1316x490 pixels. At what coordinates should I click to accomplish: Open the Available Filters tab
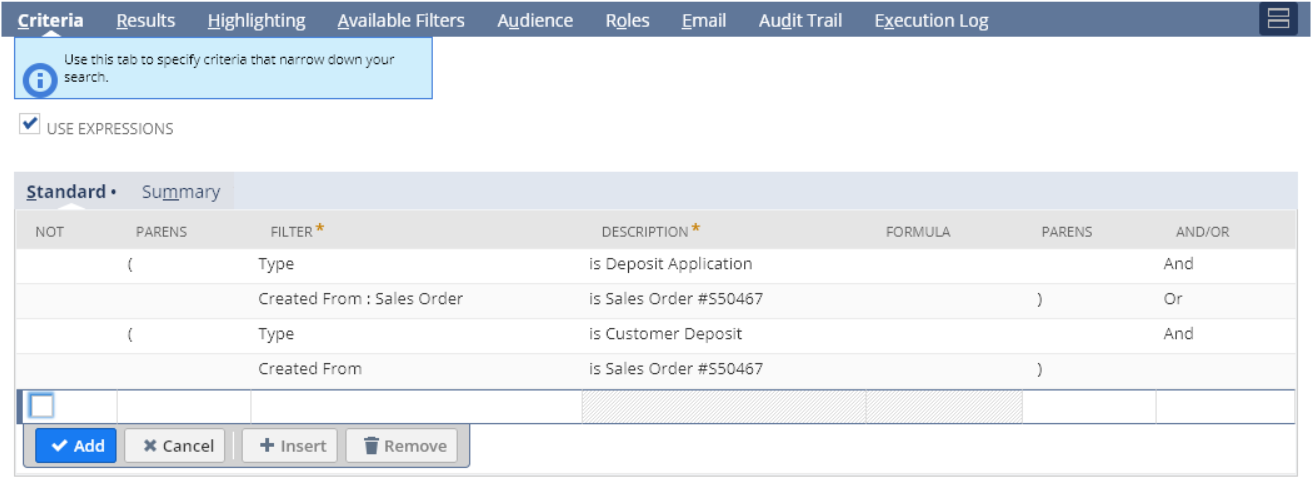tap(400, 20)
